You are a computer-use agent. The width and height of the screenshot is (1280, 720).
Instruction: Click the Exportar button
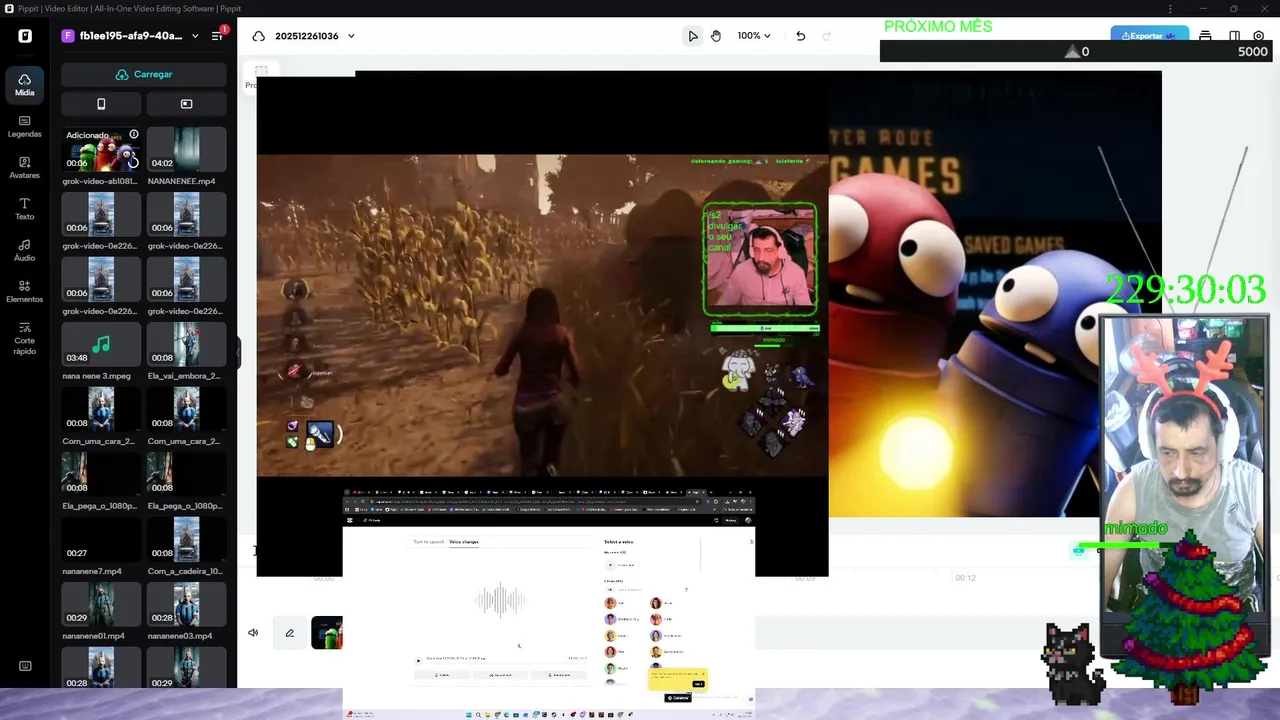coord(1149,35)
